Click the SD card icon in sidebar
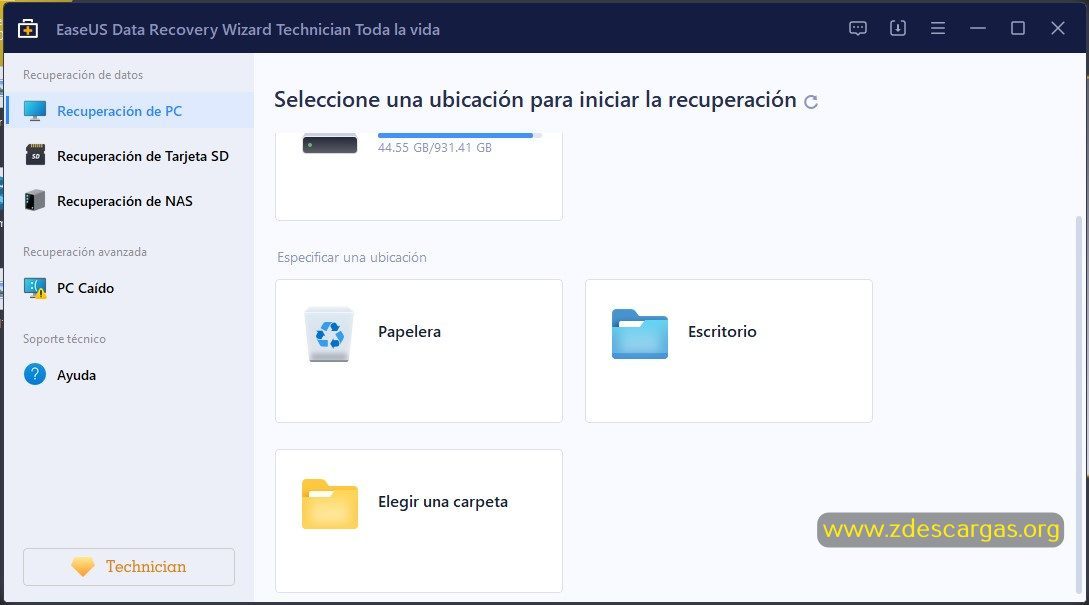The height and width of the screenshot is (605, 1089). click(x=35, y=156)
